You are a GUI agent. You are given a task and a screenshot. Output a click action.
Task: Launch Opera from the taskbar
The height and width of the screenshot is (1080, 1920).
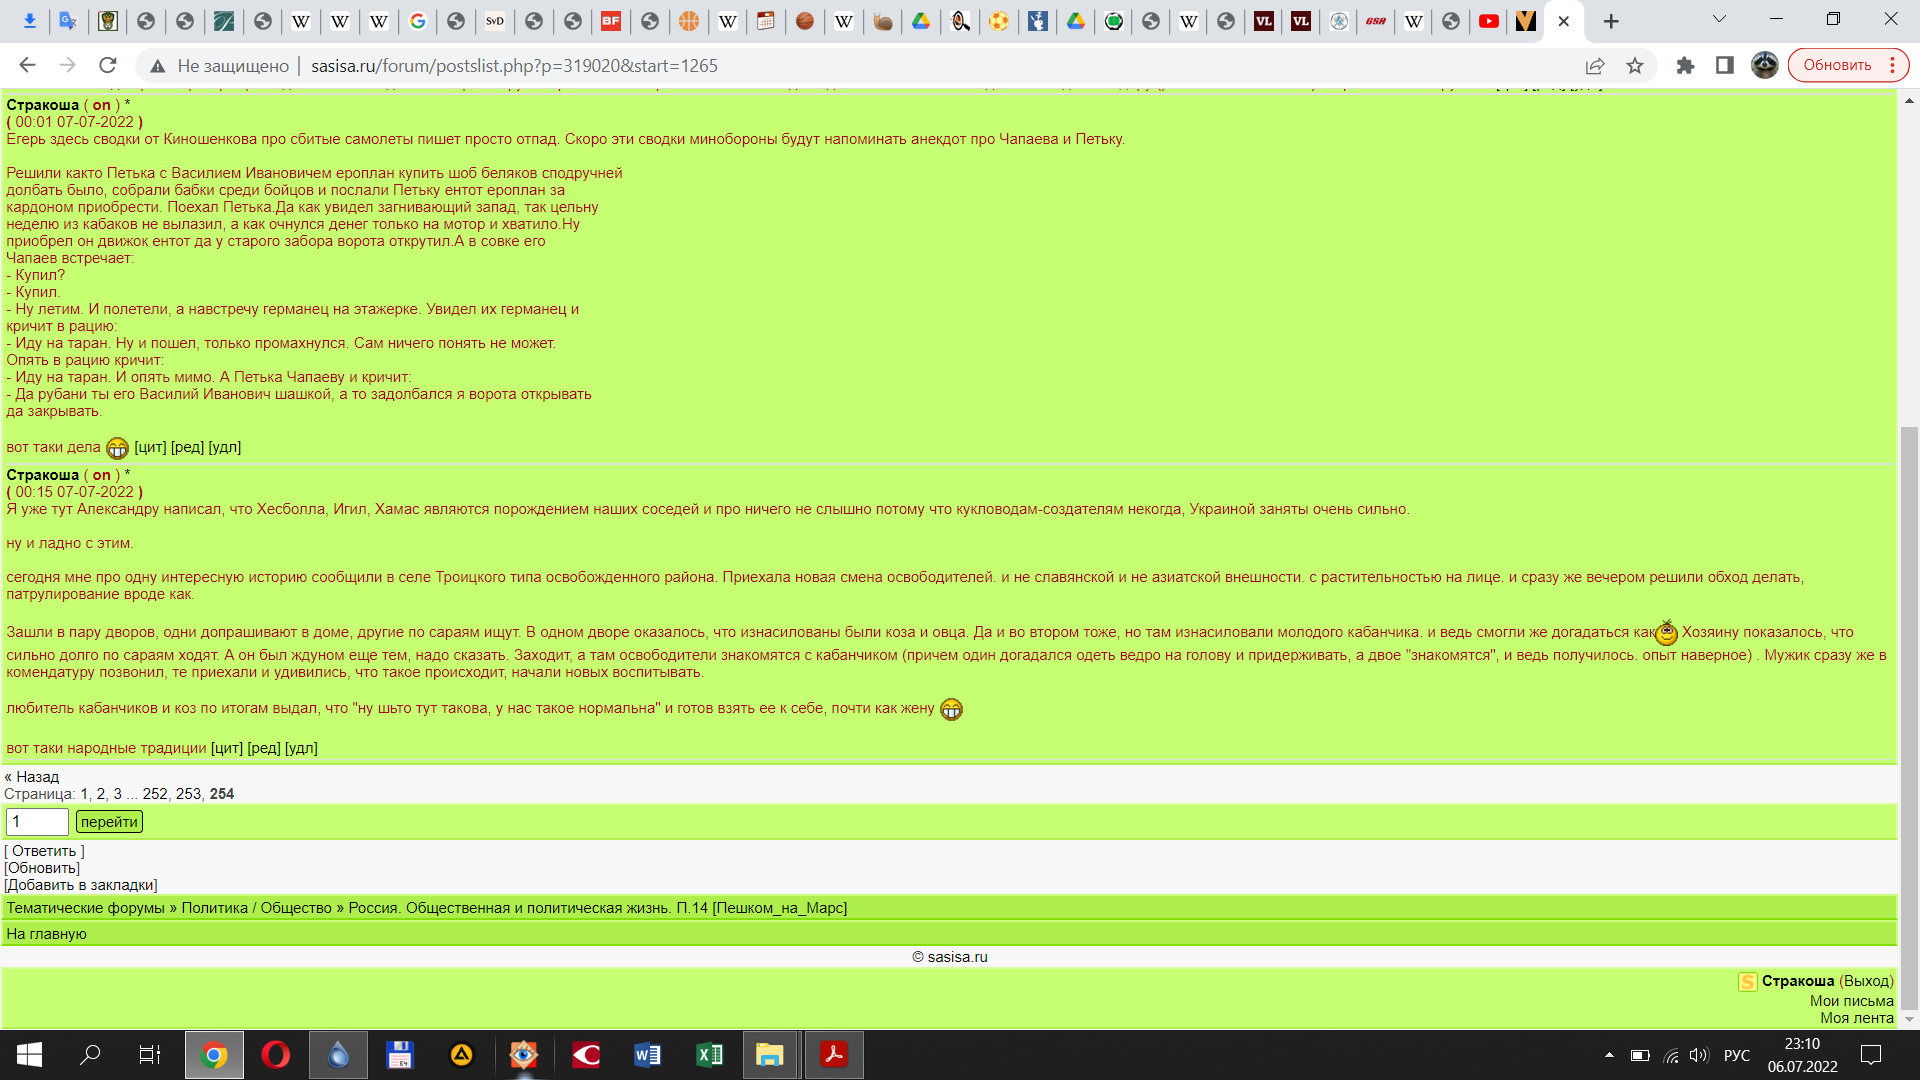click(275, 1055)
